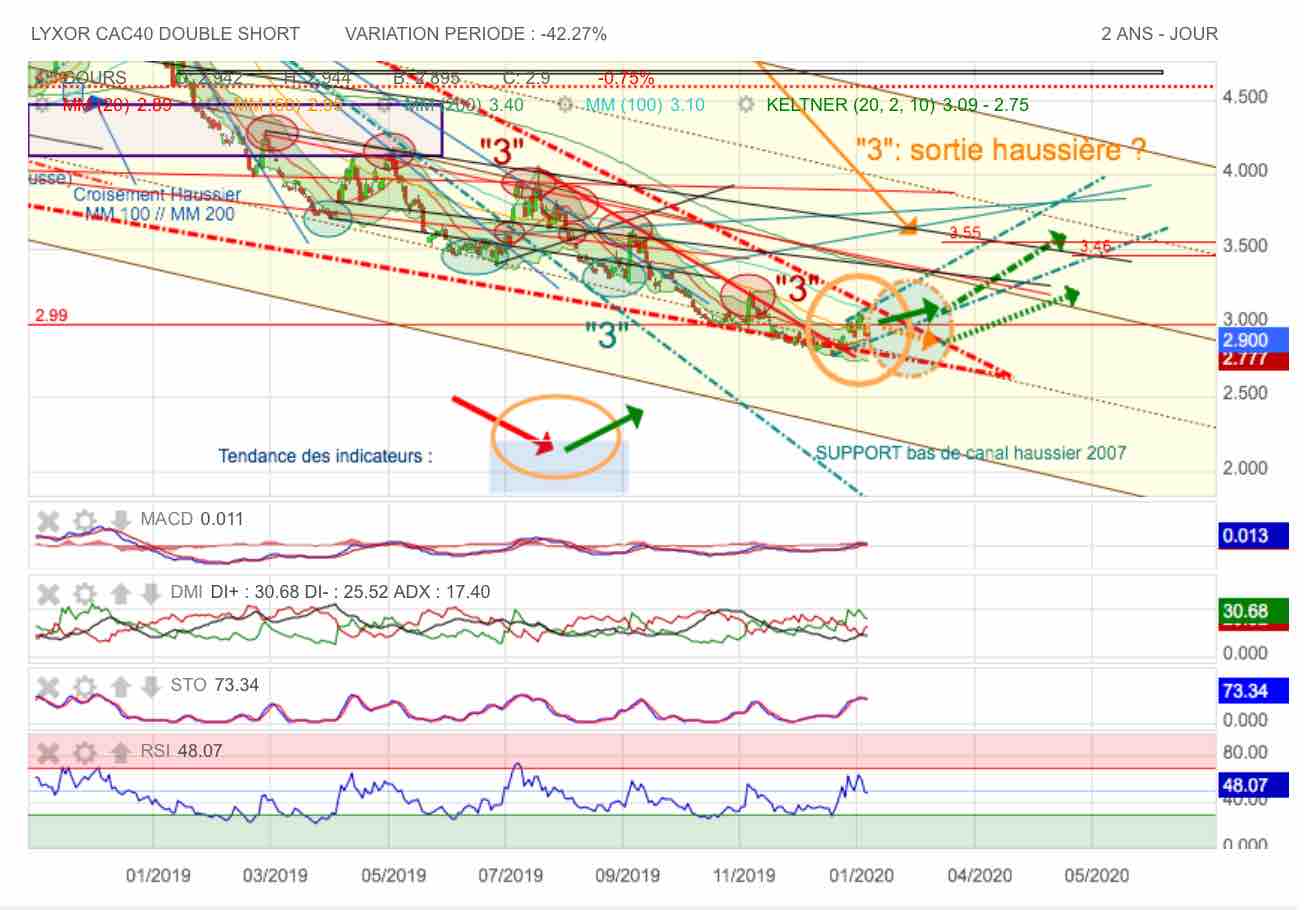This screenshot has height=910, width=1304.
Task: Move the DMI panel up
Action: [x=120, y=593]
